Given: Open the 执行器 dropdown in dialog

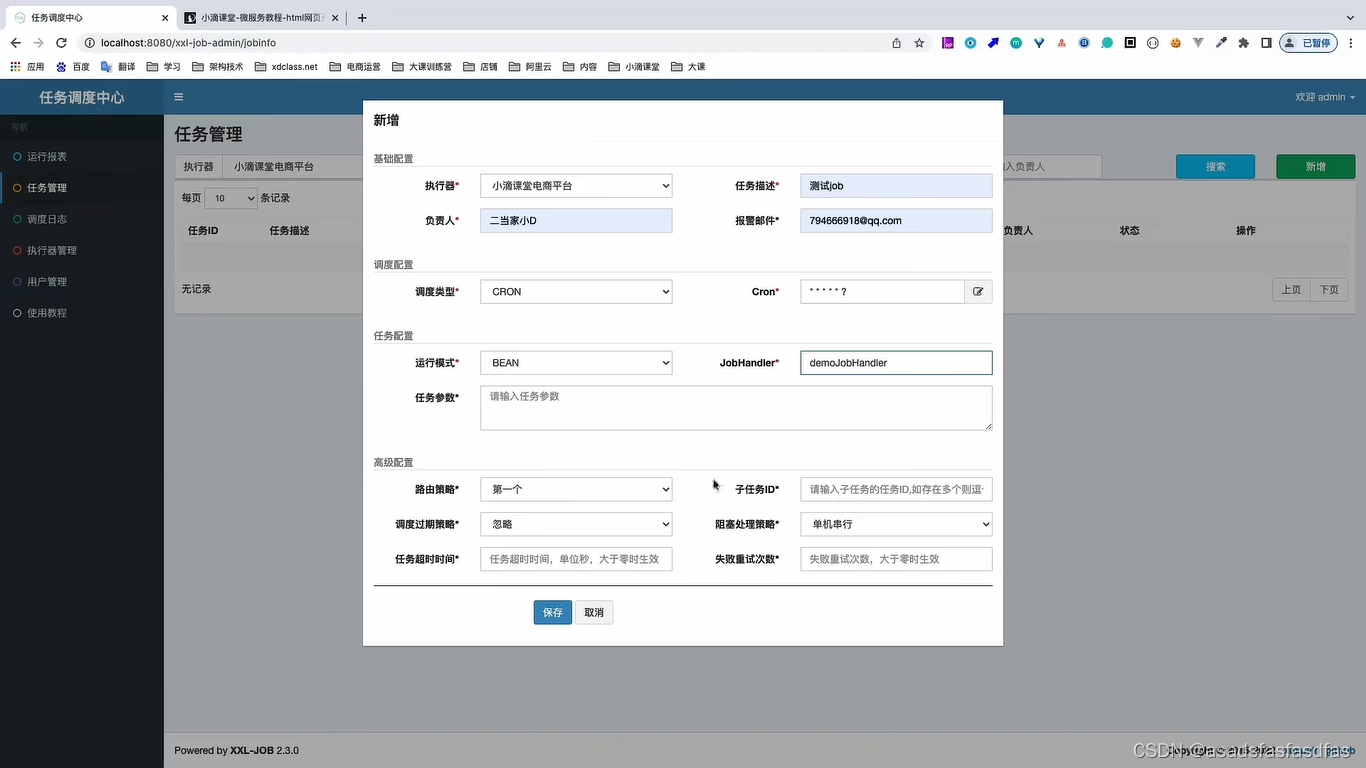Looking at the screenshot, I should (x=576, y=186).
